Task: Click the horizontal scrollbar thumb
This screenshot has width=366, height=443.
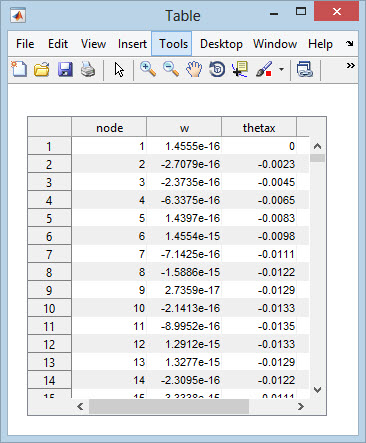Action: [x=169, y=406]
